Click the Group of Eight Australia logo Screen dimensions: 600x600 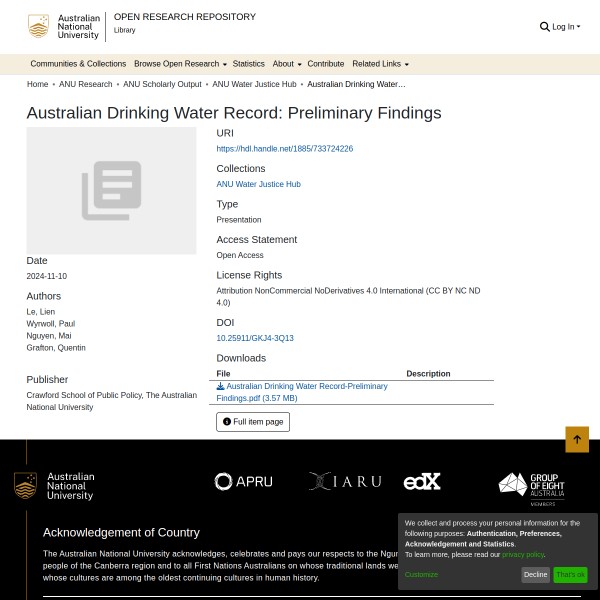(x=531, y=488)
